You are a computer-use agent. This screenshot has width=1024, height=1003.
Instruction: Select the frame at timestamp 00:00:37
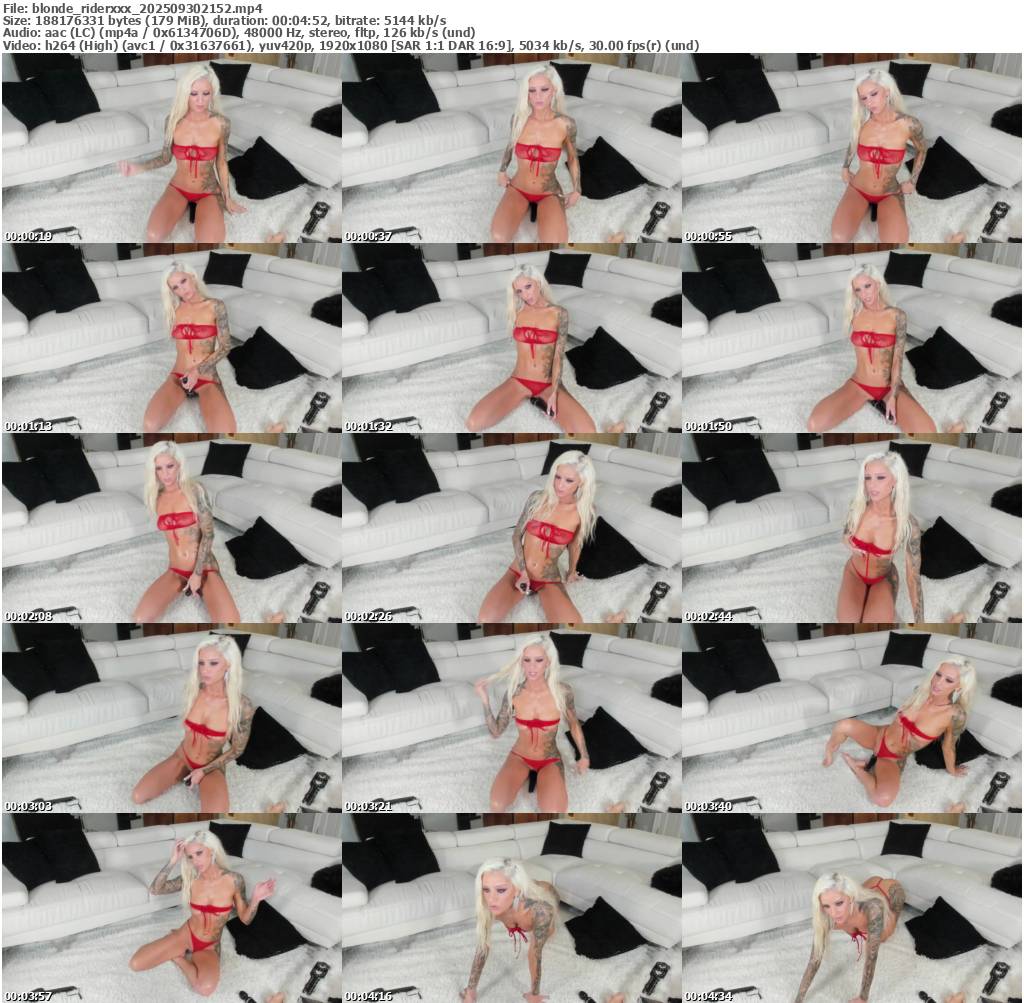tap(511, 148)
